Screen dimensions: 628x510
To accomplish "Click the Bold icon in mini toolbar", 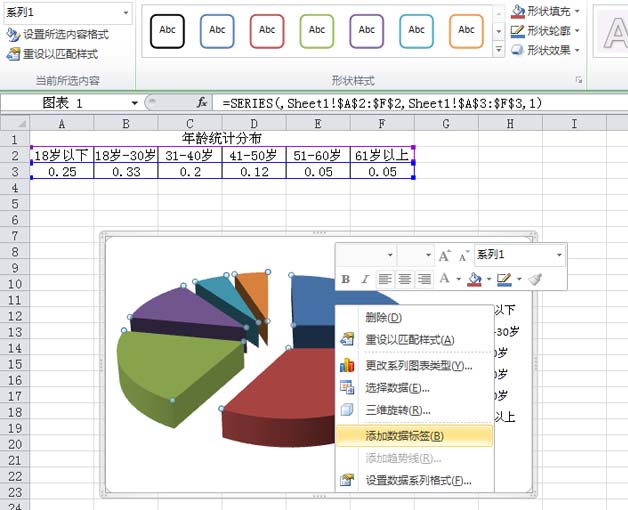I will click(x=346, y=279).
